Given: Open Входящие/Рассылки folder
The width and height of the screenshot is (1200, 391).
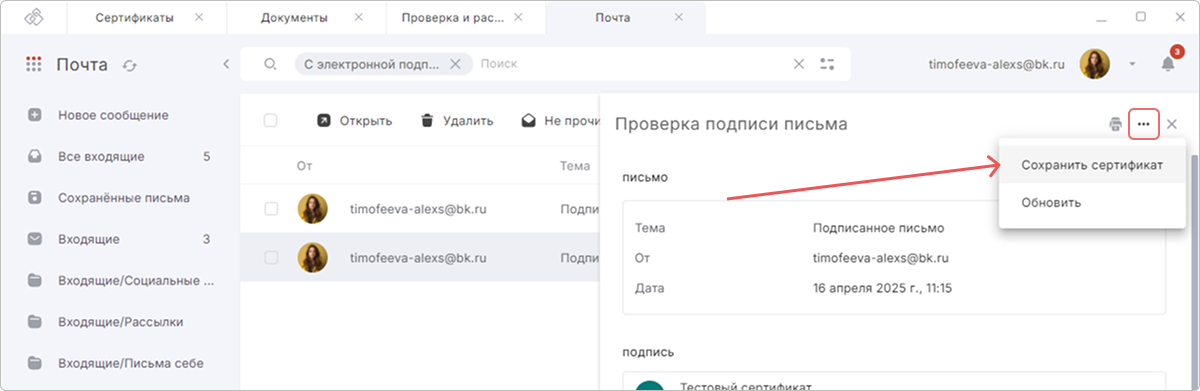Looking at the screenshot, I should [x=120, y=322].
